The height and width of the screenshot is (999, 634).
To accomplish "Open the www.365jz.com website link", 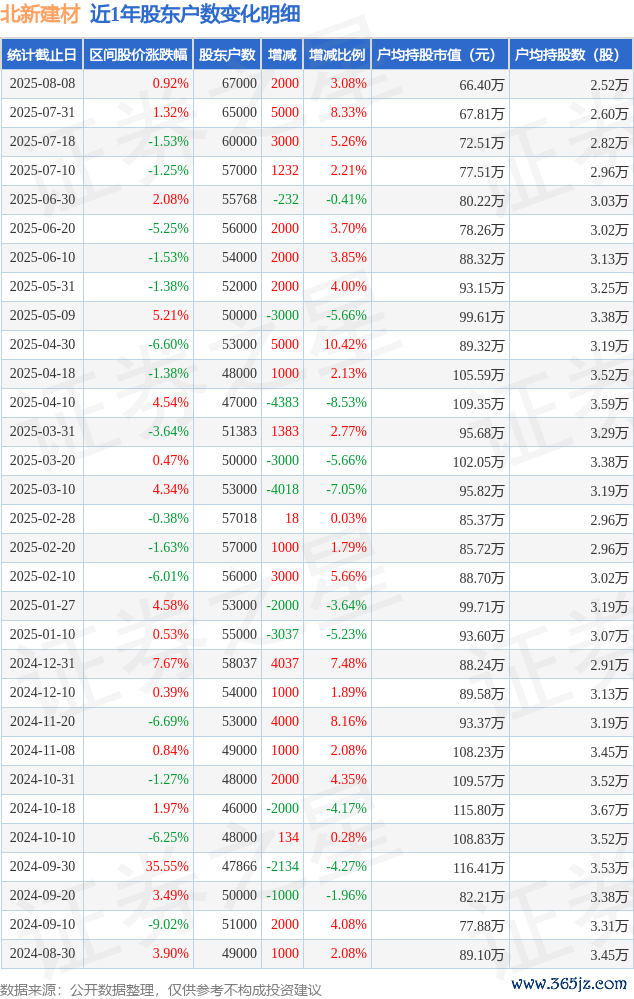I will tap(568, 984).
